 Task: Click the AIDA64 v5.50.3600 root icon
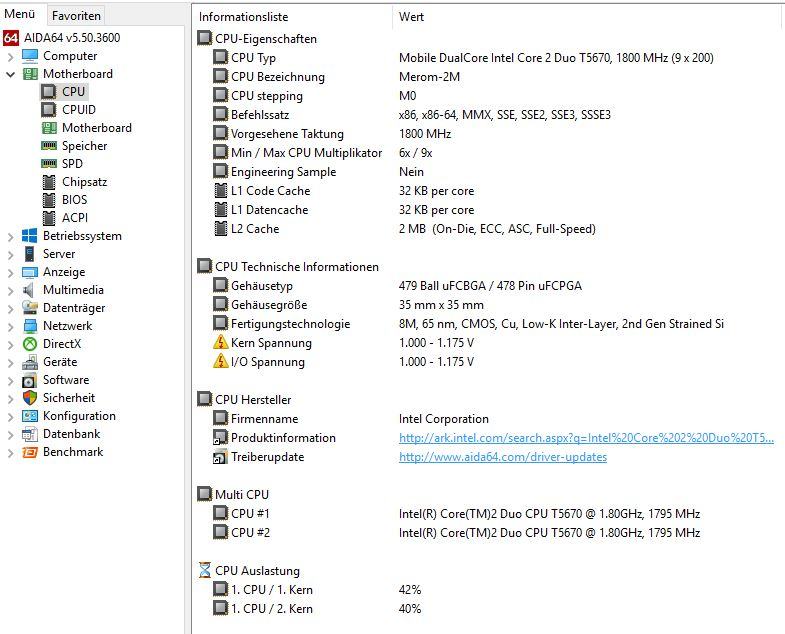pos(11,38)
